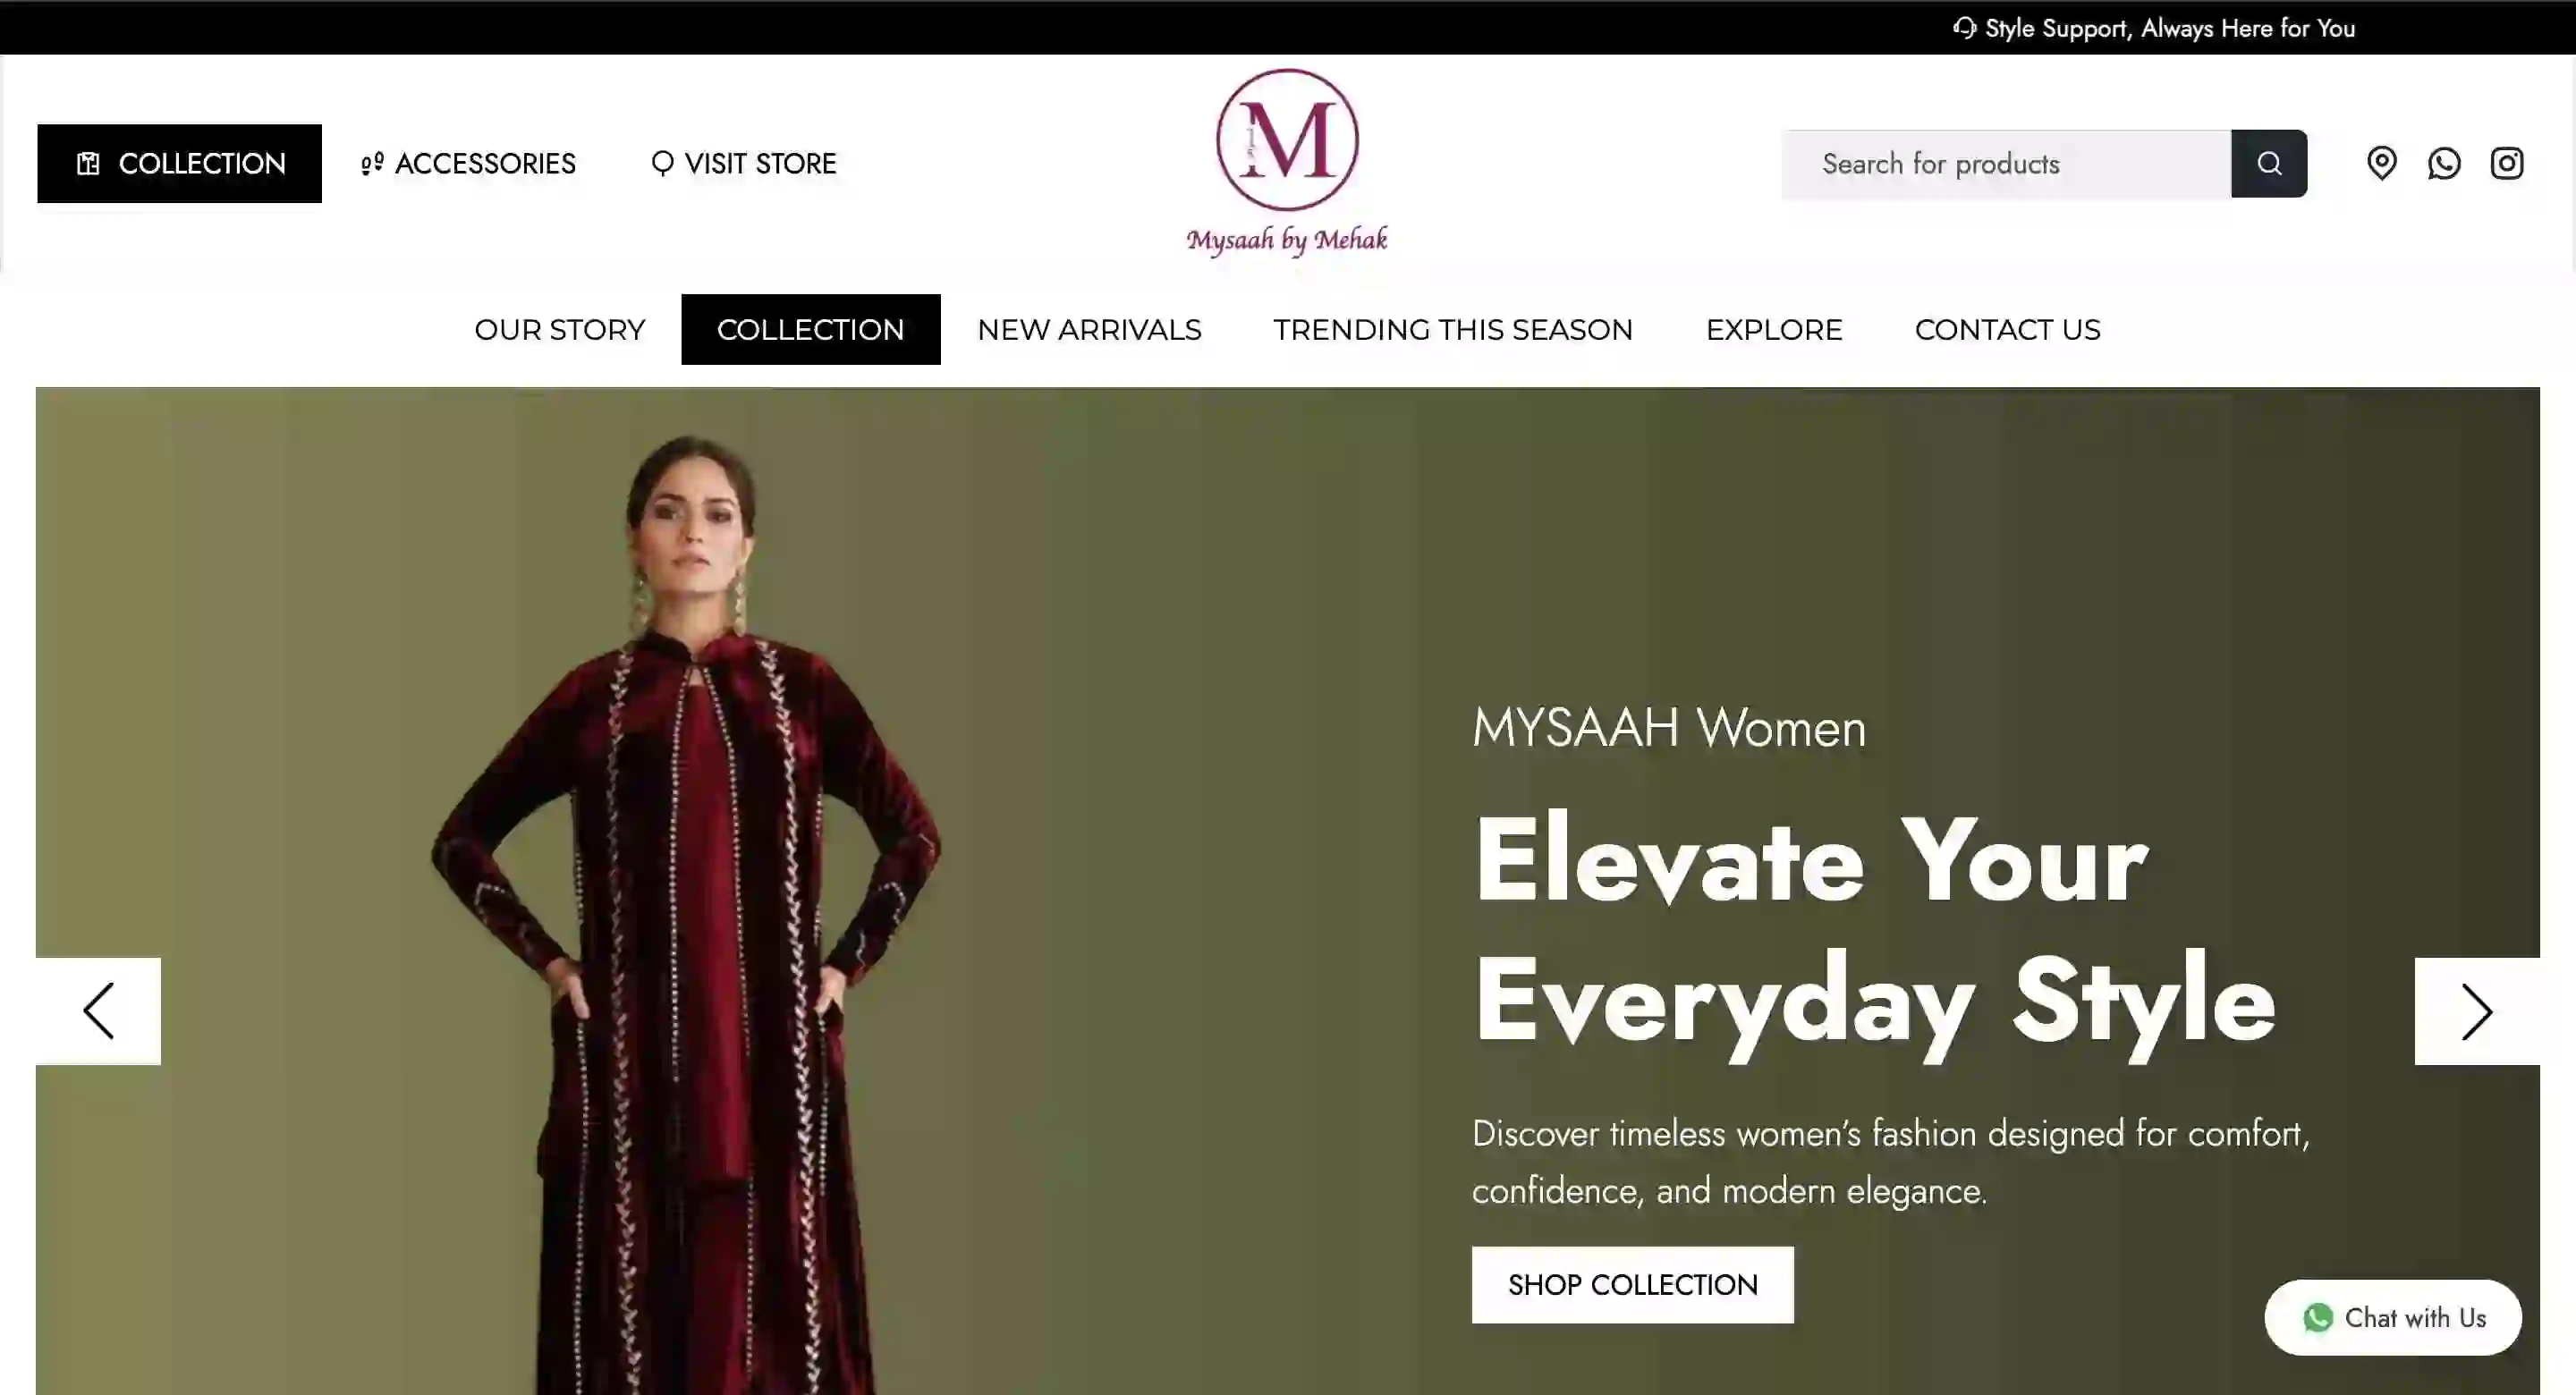Viewport: 2576px width, 1395px height.
Task: Open the VISIT STORE link
Action: [x=743, y=163]
